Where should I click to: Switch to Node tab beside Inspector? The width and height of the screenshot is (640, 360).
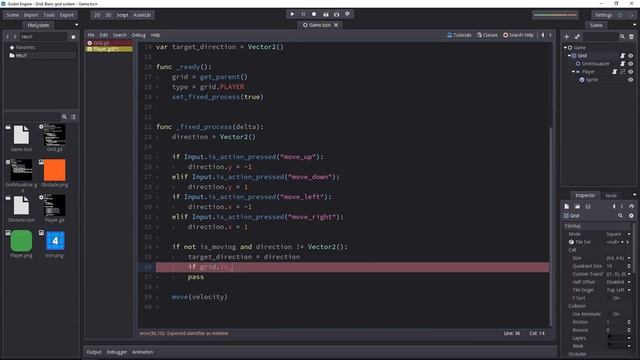point(611,196)
